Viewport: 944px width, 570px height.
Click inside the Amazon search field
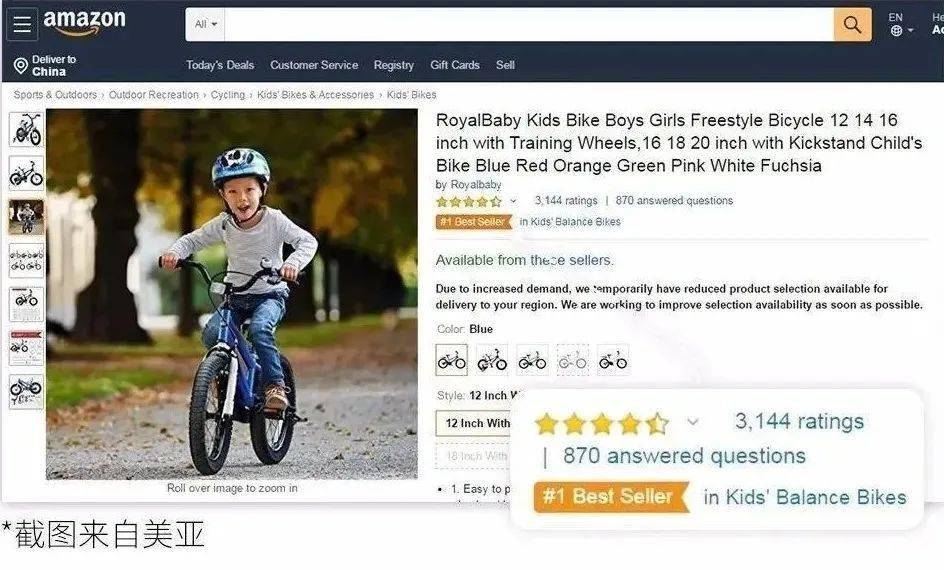click(529, 25)
